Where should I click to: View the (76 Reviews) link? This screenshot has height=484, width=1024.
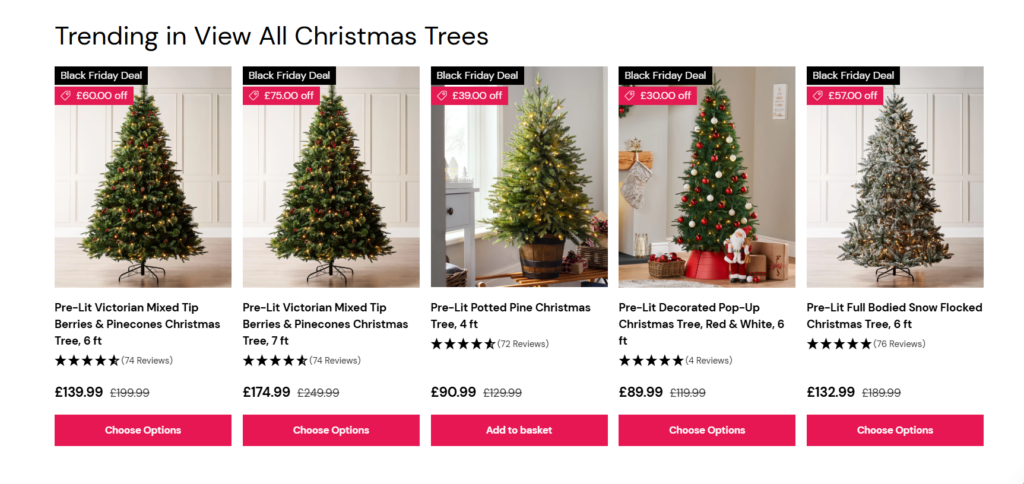pos(899,344)
